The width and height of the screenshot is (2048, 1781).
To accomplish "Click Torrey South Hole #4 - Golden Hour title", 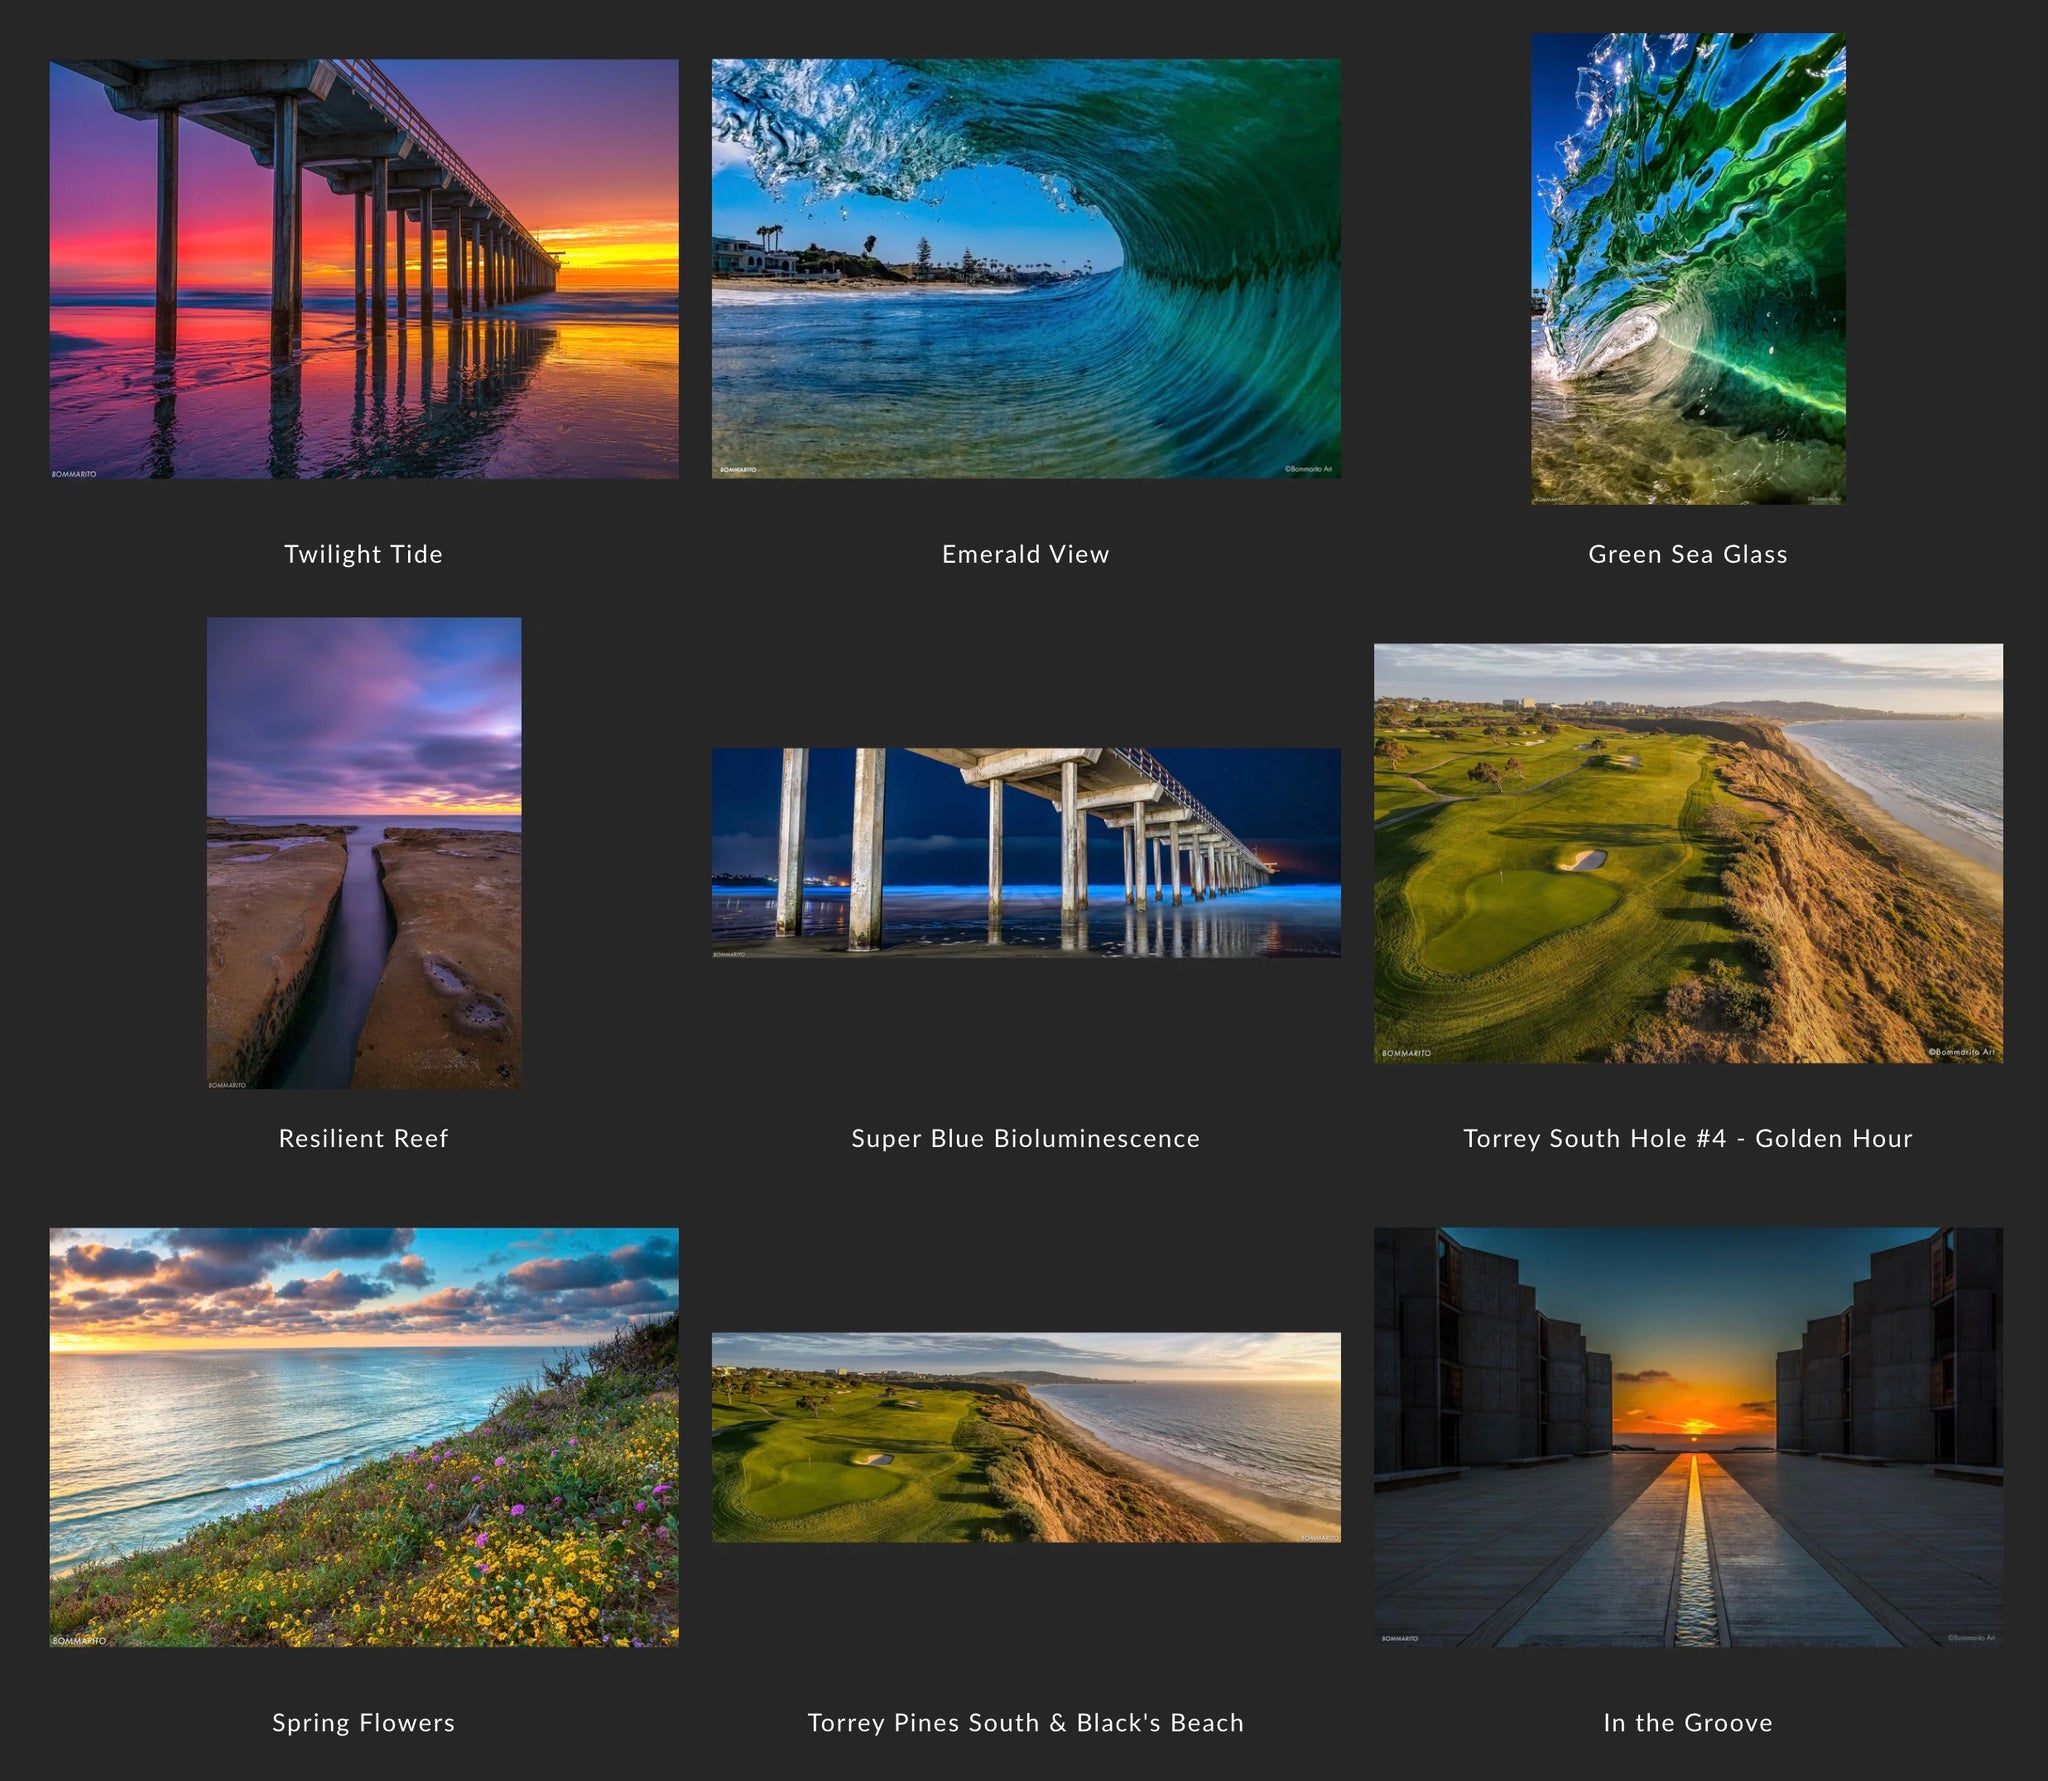I will click(1688, 1138).
